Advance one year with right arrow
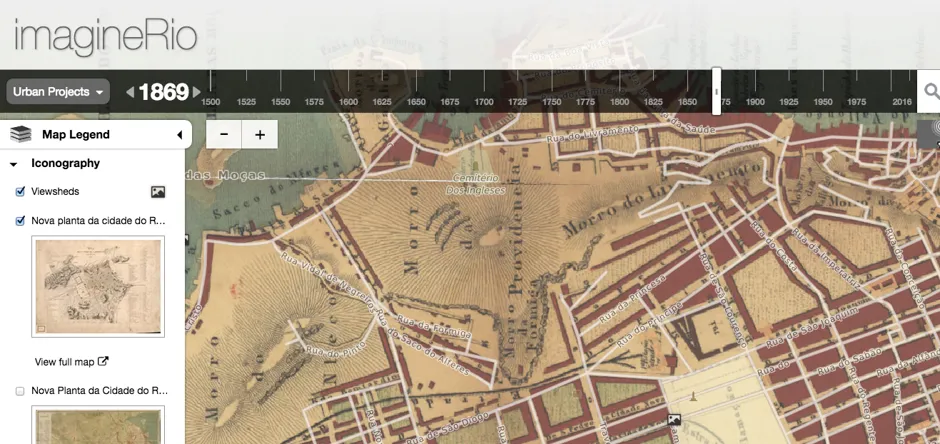Viewport: 940px width, 444px height. 196,92
